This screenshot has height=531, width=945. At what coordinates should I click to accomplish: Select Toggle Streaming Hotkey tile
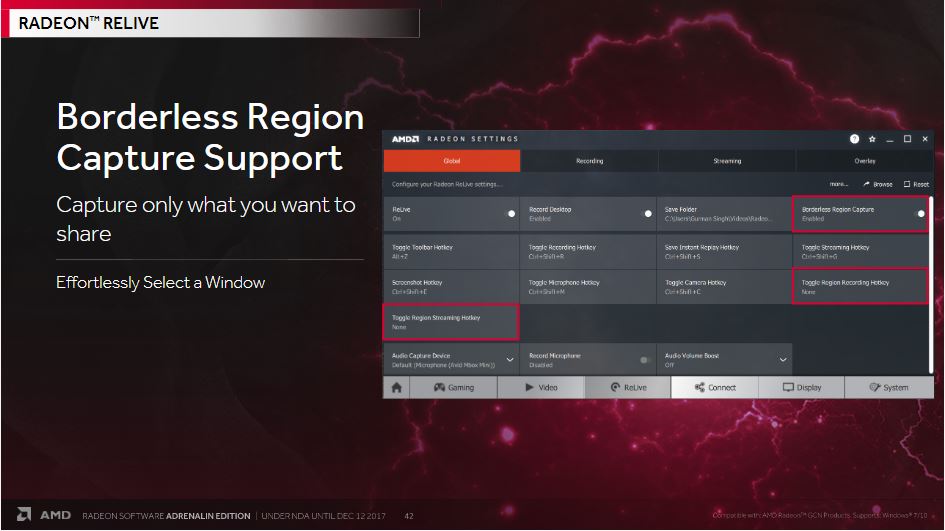pos(861,251)
